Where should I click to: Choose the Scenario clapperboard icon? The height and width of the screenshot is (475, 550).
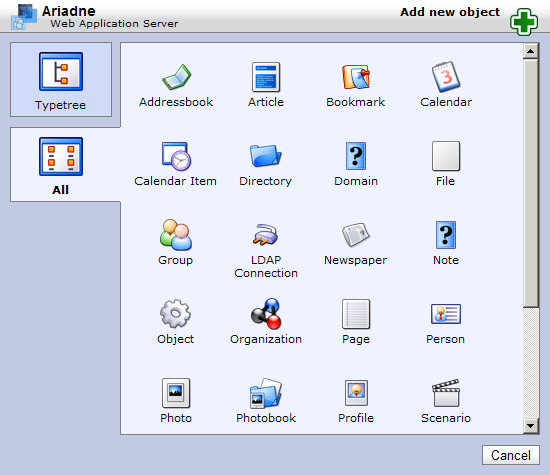[445, 393]
